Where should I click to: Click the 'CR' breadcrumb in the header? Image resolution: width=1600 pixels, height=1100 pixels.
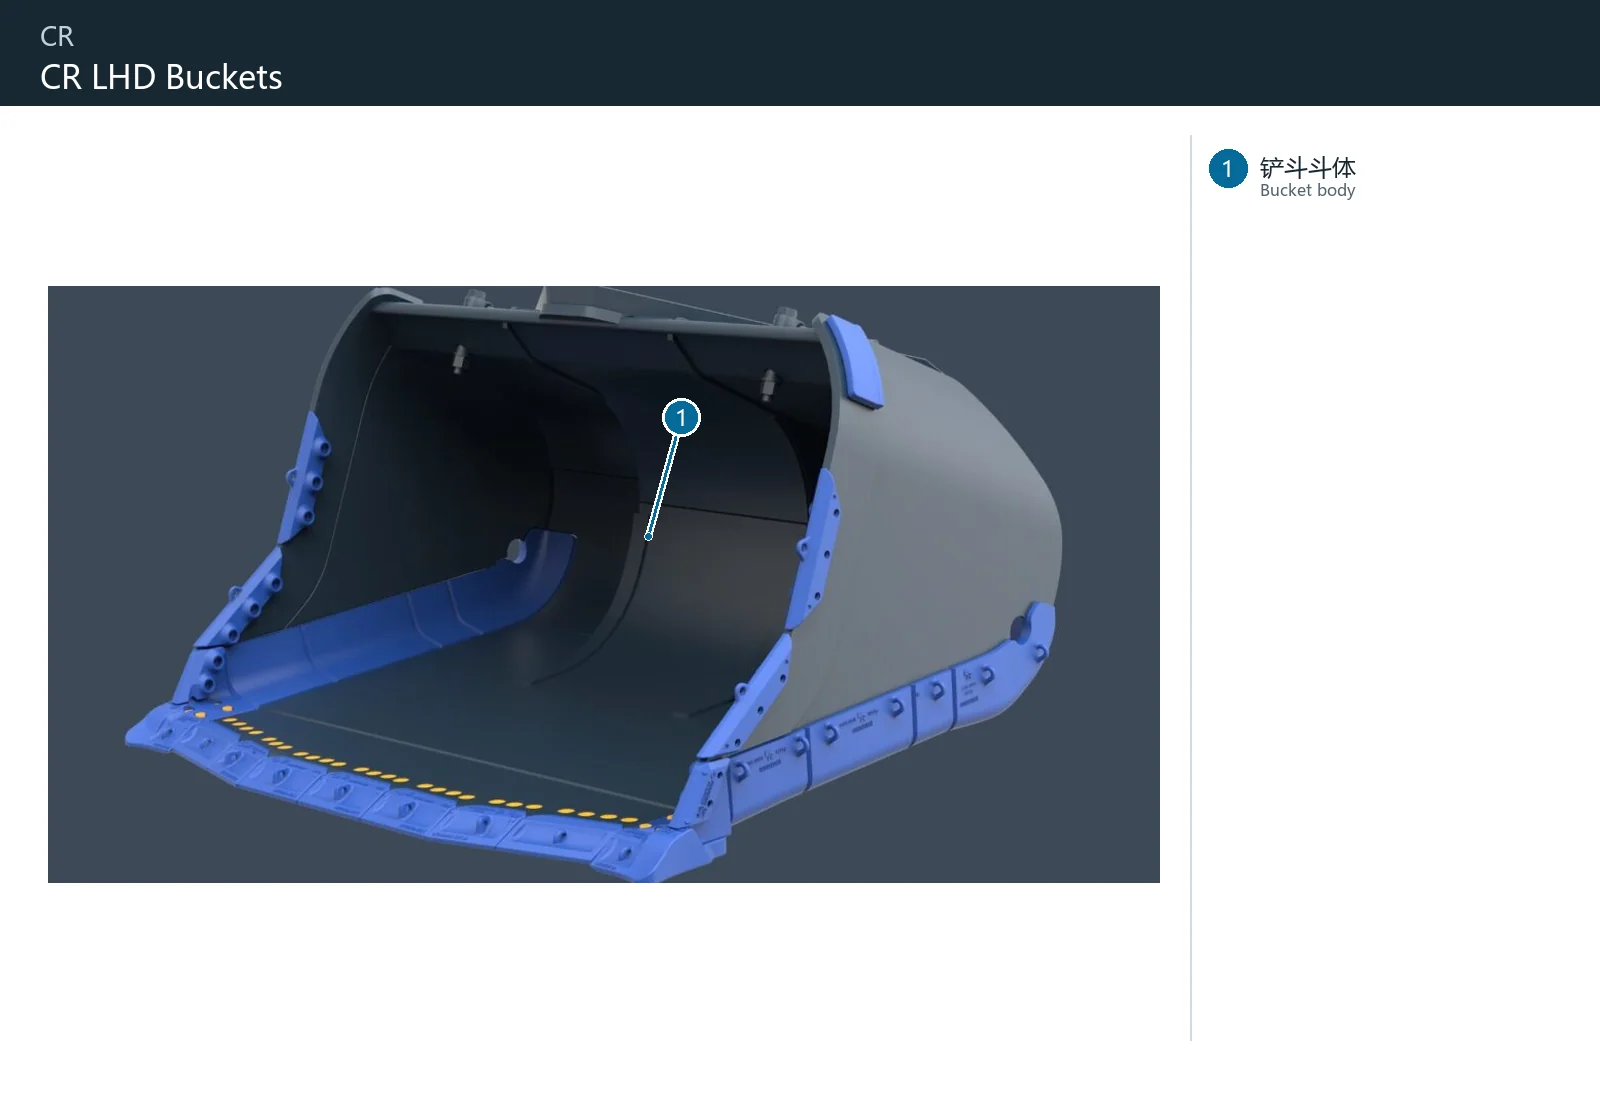click(x=57, y=37)
